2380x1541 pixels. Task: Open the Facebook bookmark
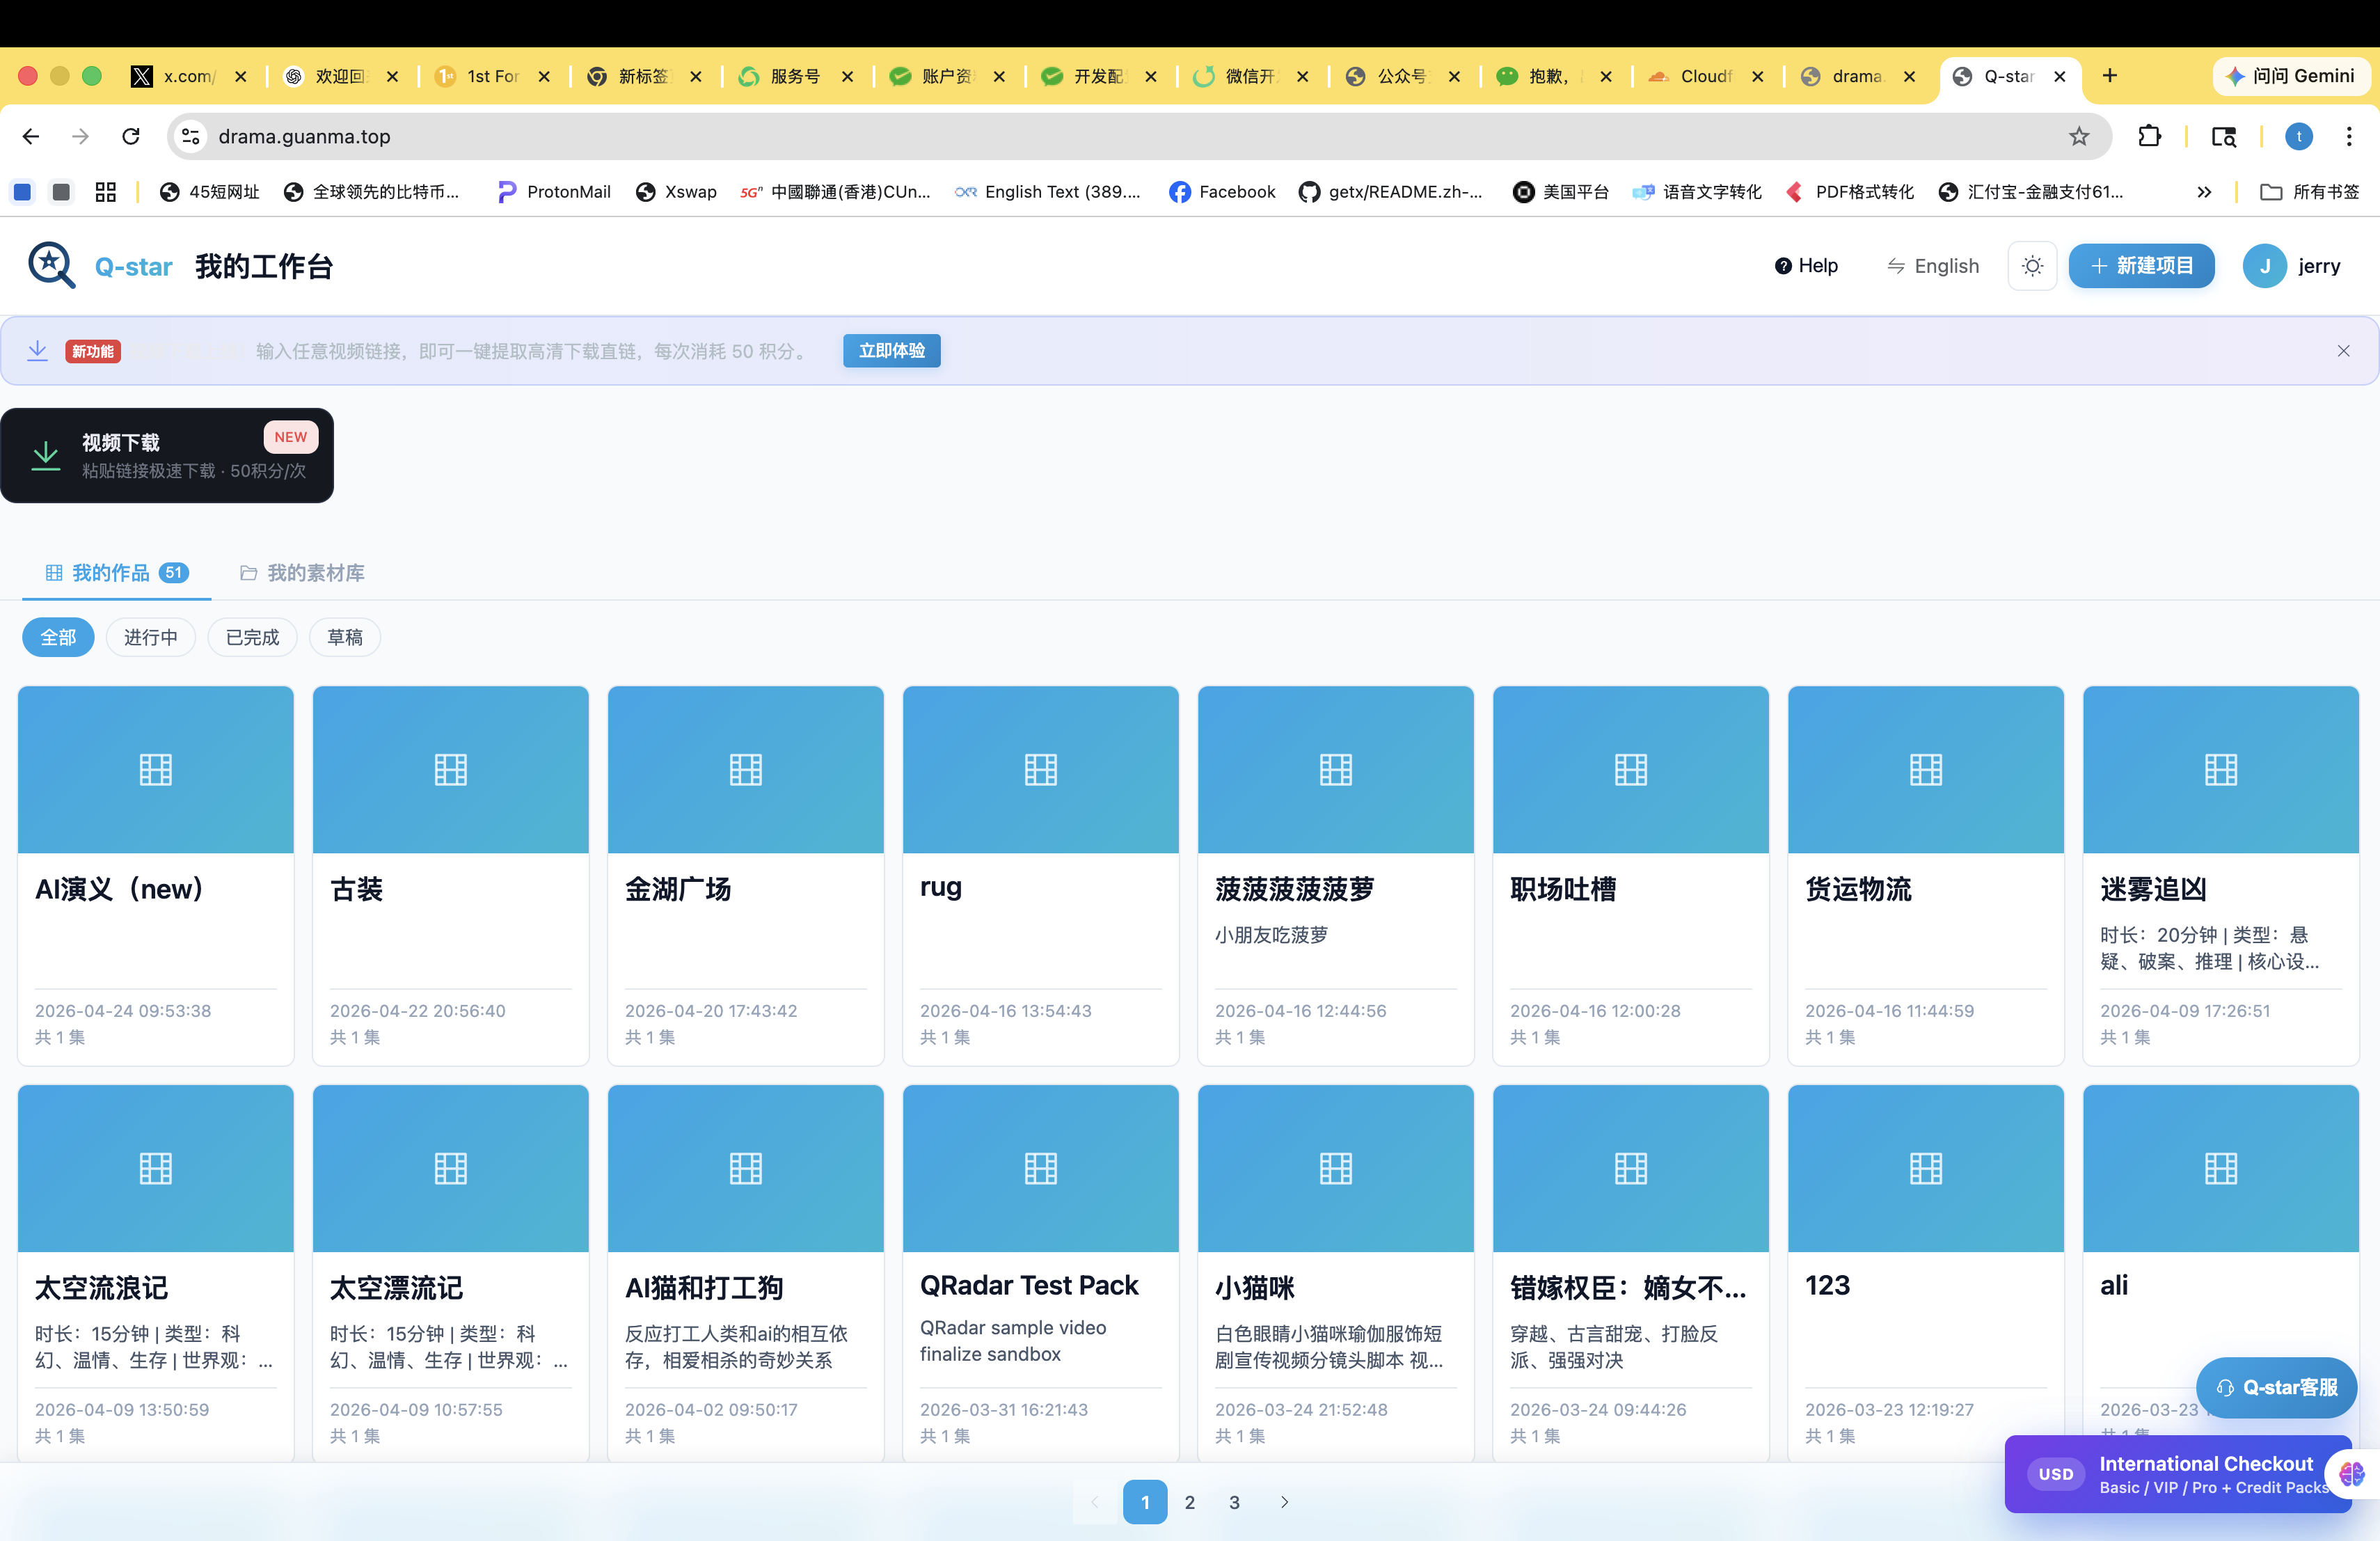pos(1222,192)
